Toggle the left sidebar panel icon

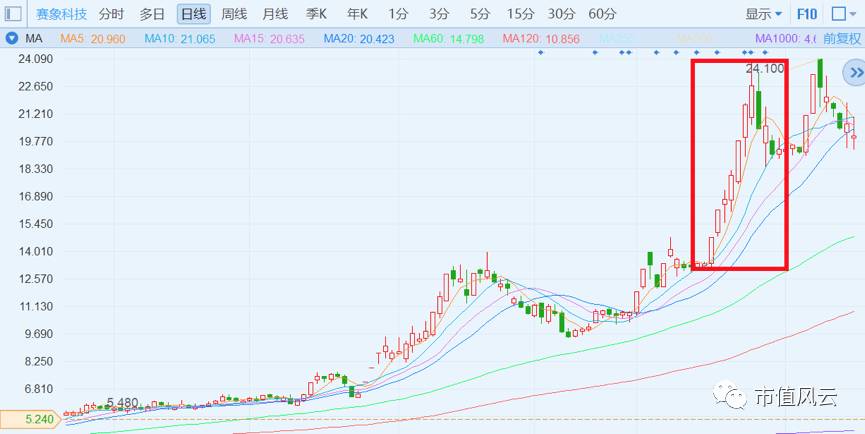point(13,13)
